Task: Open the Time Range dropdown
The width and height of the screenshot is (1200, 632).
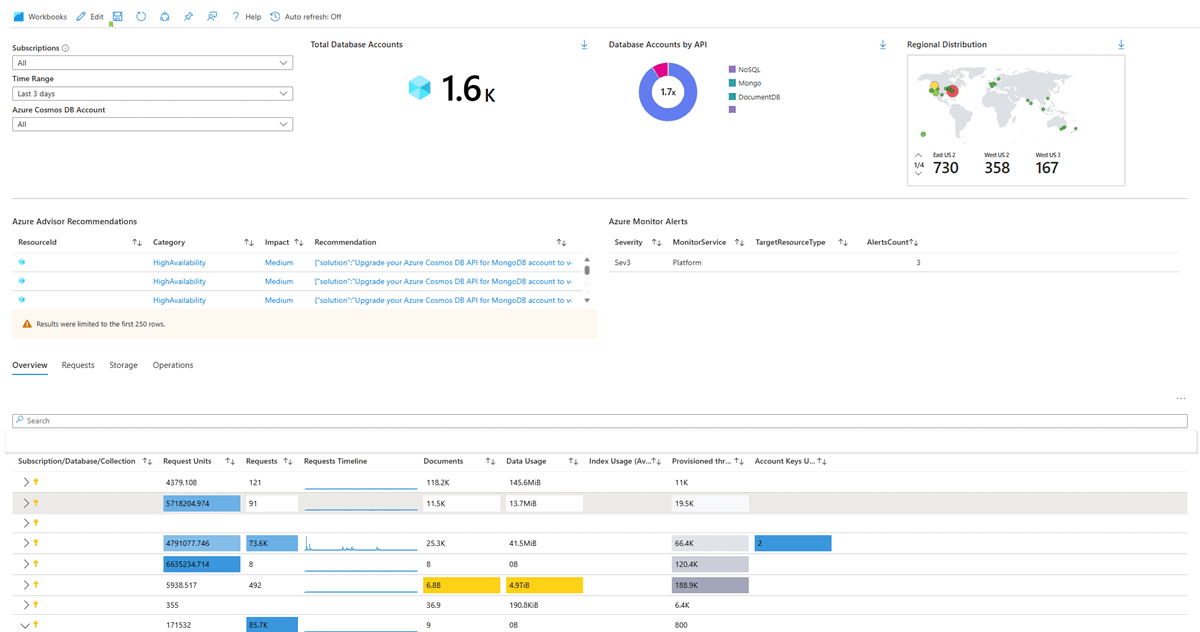Action: pyautogui.click(x=150, y=93)
